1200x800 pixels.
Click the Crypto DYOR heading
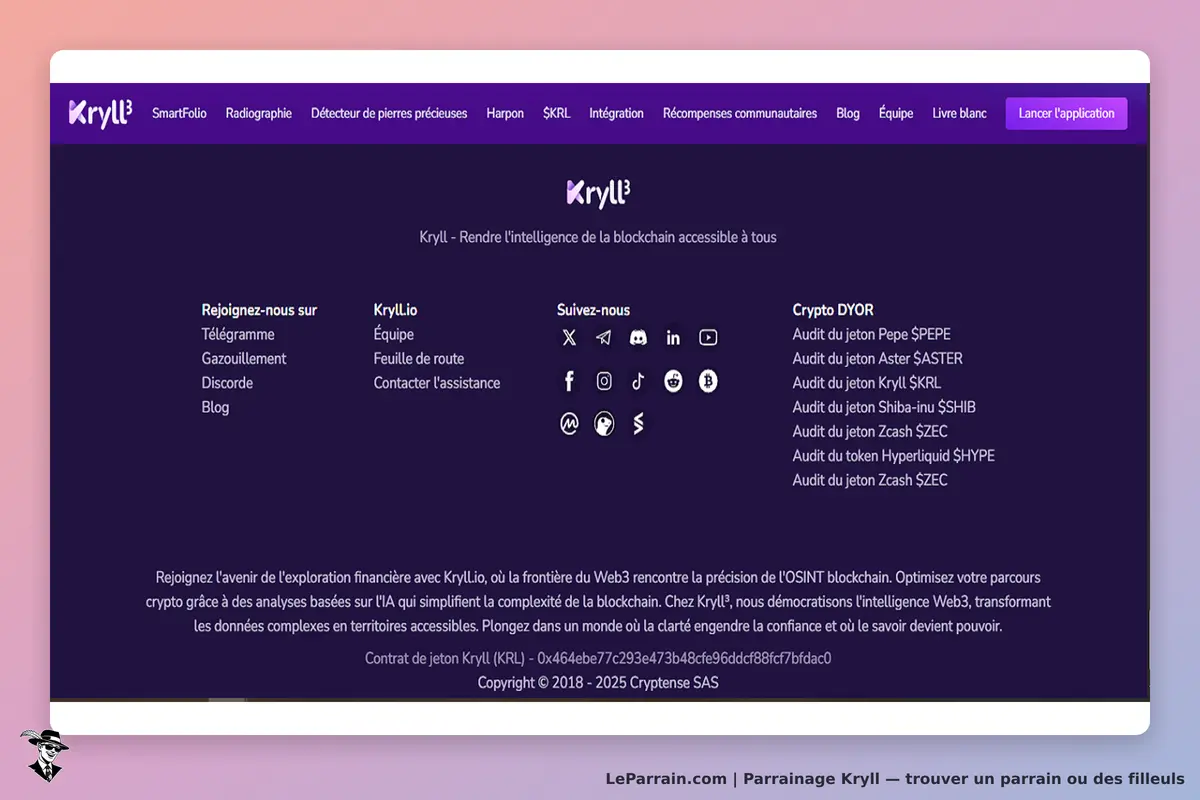pyautogui.click(x=833, y=310)
